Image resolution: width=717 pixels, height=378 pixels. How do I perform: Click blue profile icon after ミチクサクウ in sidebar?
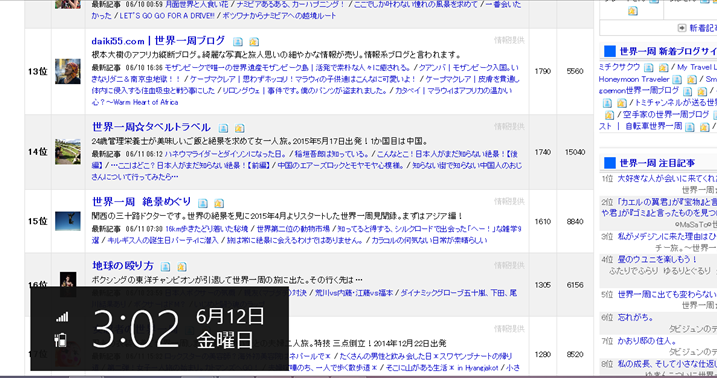pyautogui.click(x=649, y=68)
